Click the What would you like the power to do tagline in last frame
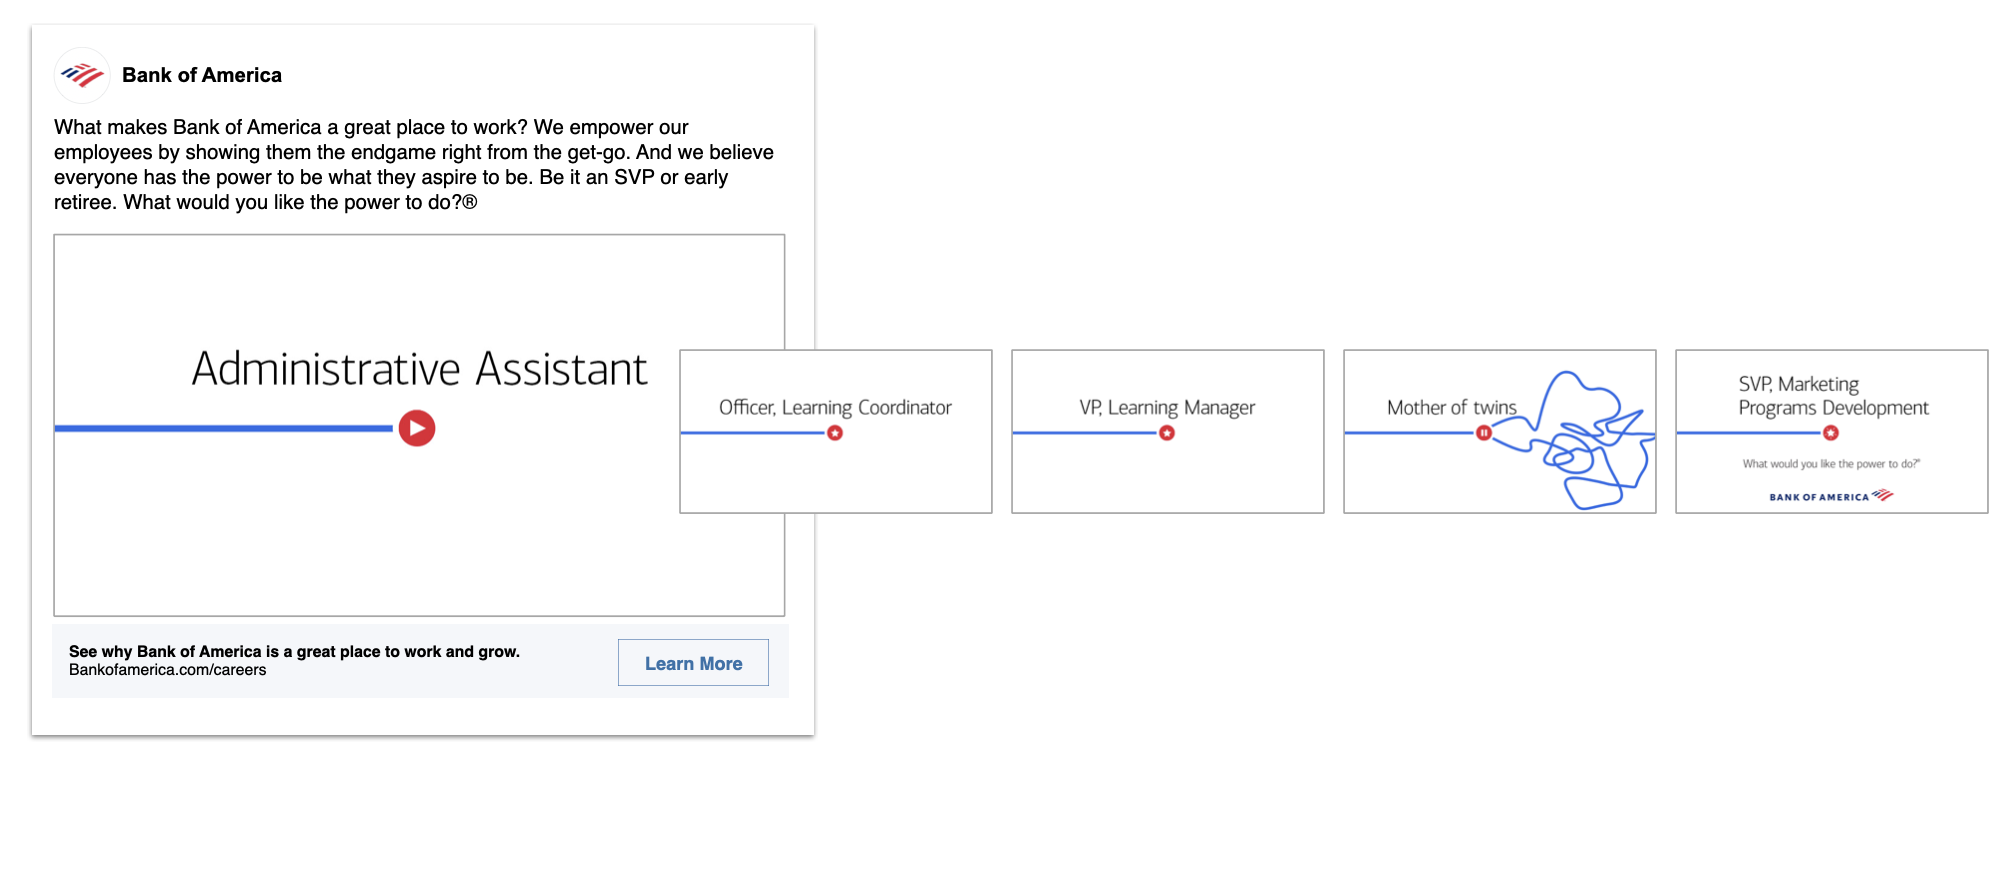This screenshot has height=874, width=2012. click(1831, 464)
